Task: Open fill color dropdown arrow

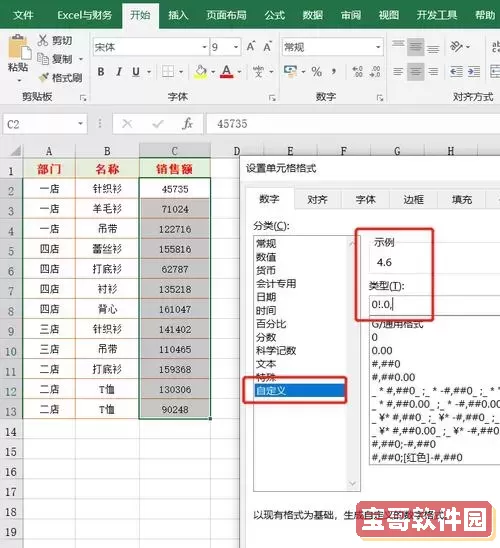Action: (x=213, y=72)
